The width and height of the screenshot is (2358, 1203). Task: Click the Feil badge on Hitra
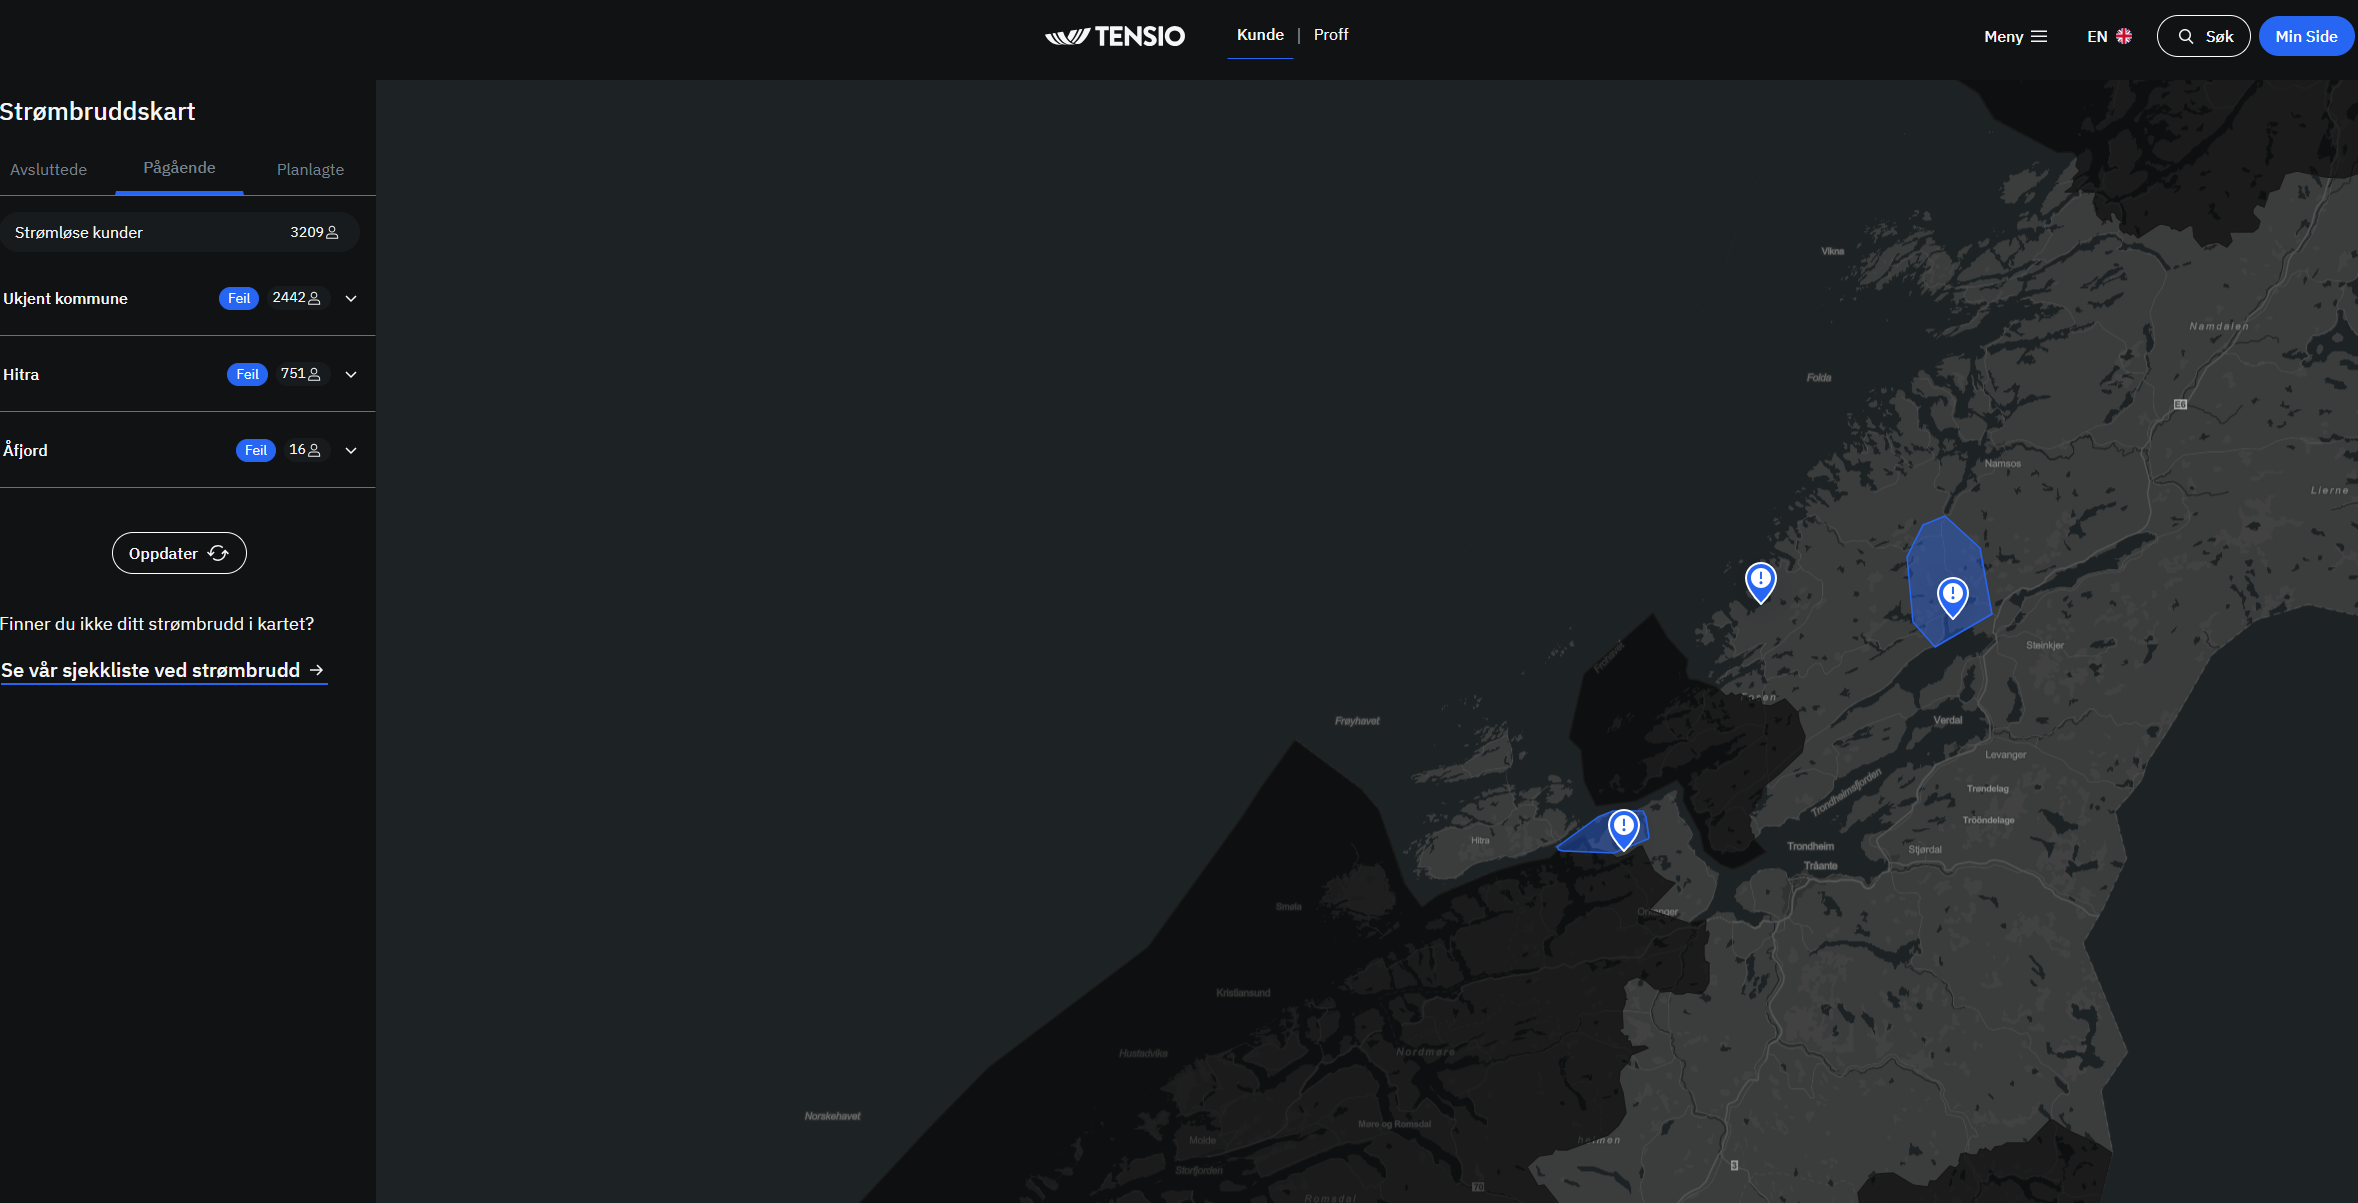pyautogui.click(x=247, y=374)
